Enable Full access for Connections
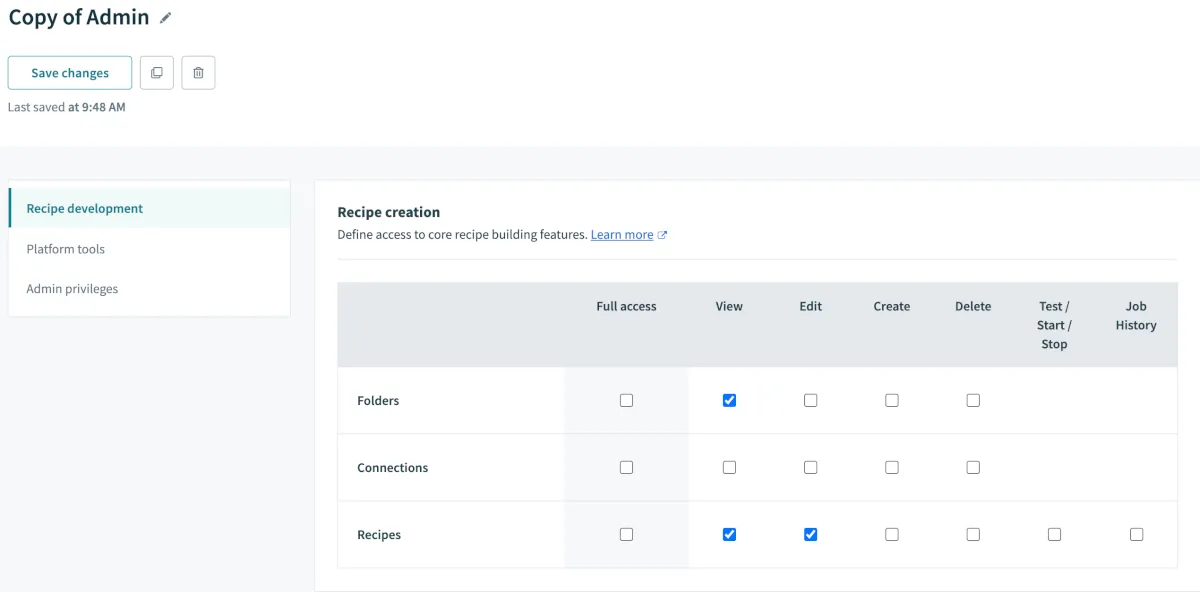The width and height of the screenshot is (1200, 592). (x=626, y=467)
